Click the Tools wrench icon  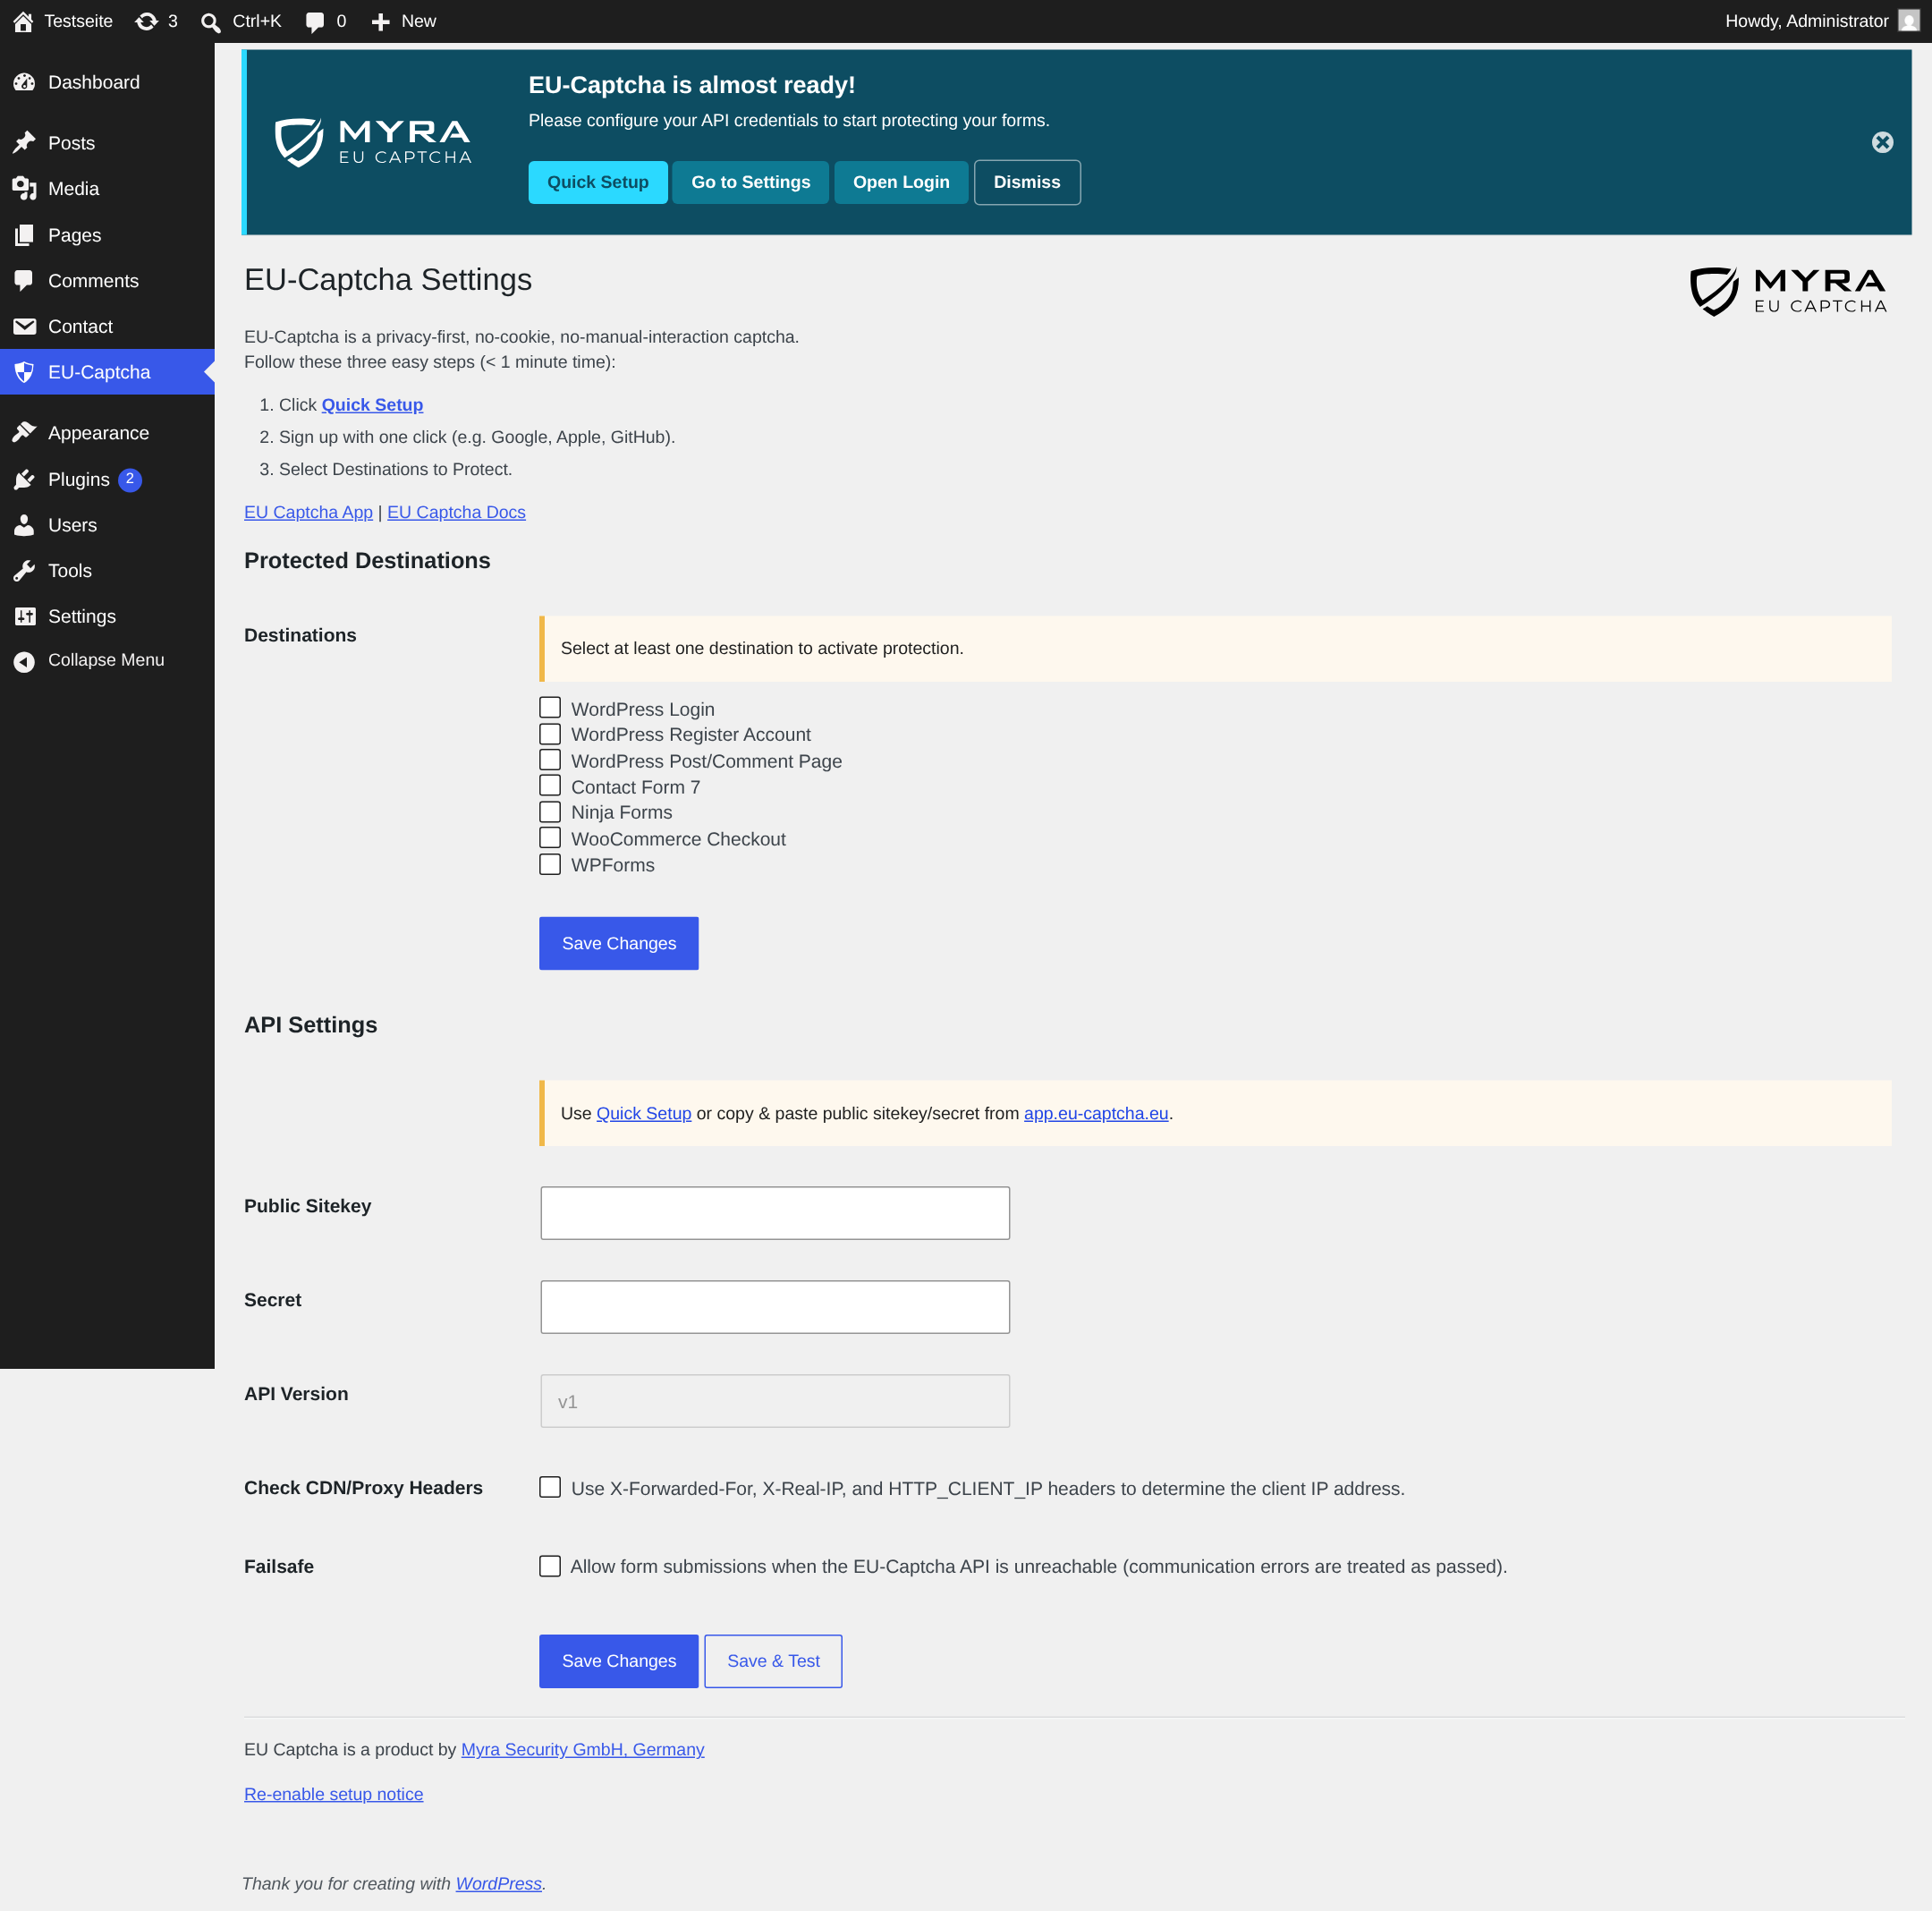coord(24,571)
